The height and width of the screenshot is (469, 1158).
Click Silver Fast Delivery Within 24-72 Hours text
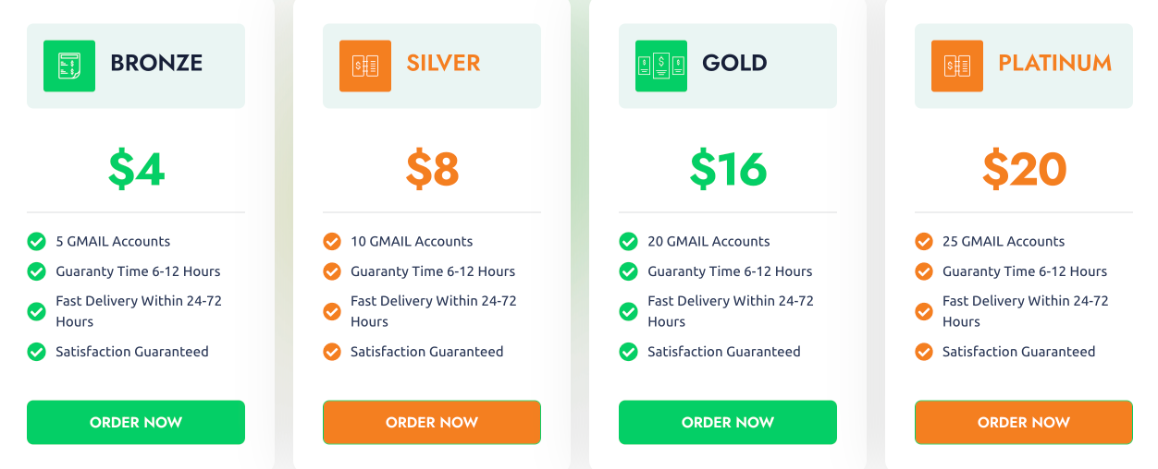click(434, 311)
